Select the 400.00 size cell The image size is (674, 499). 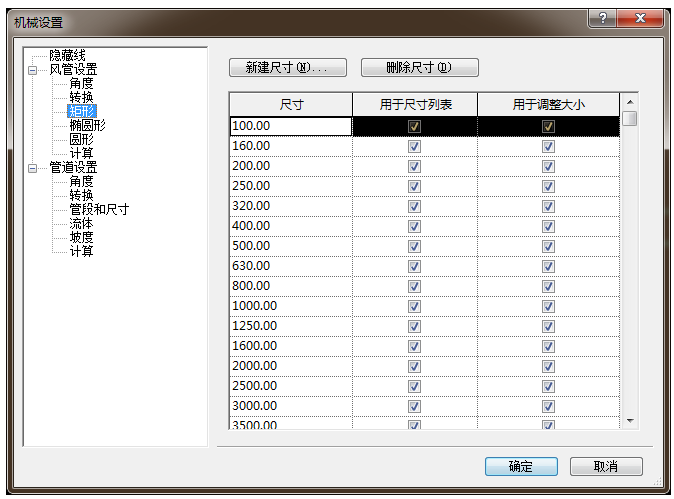291,226
